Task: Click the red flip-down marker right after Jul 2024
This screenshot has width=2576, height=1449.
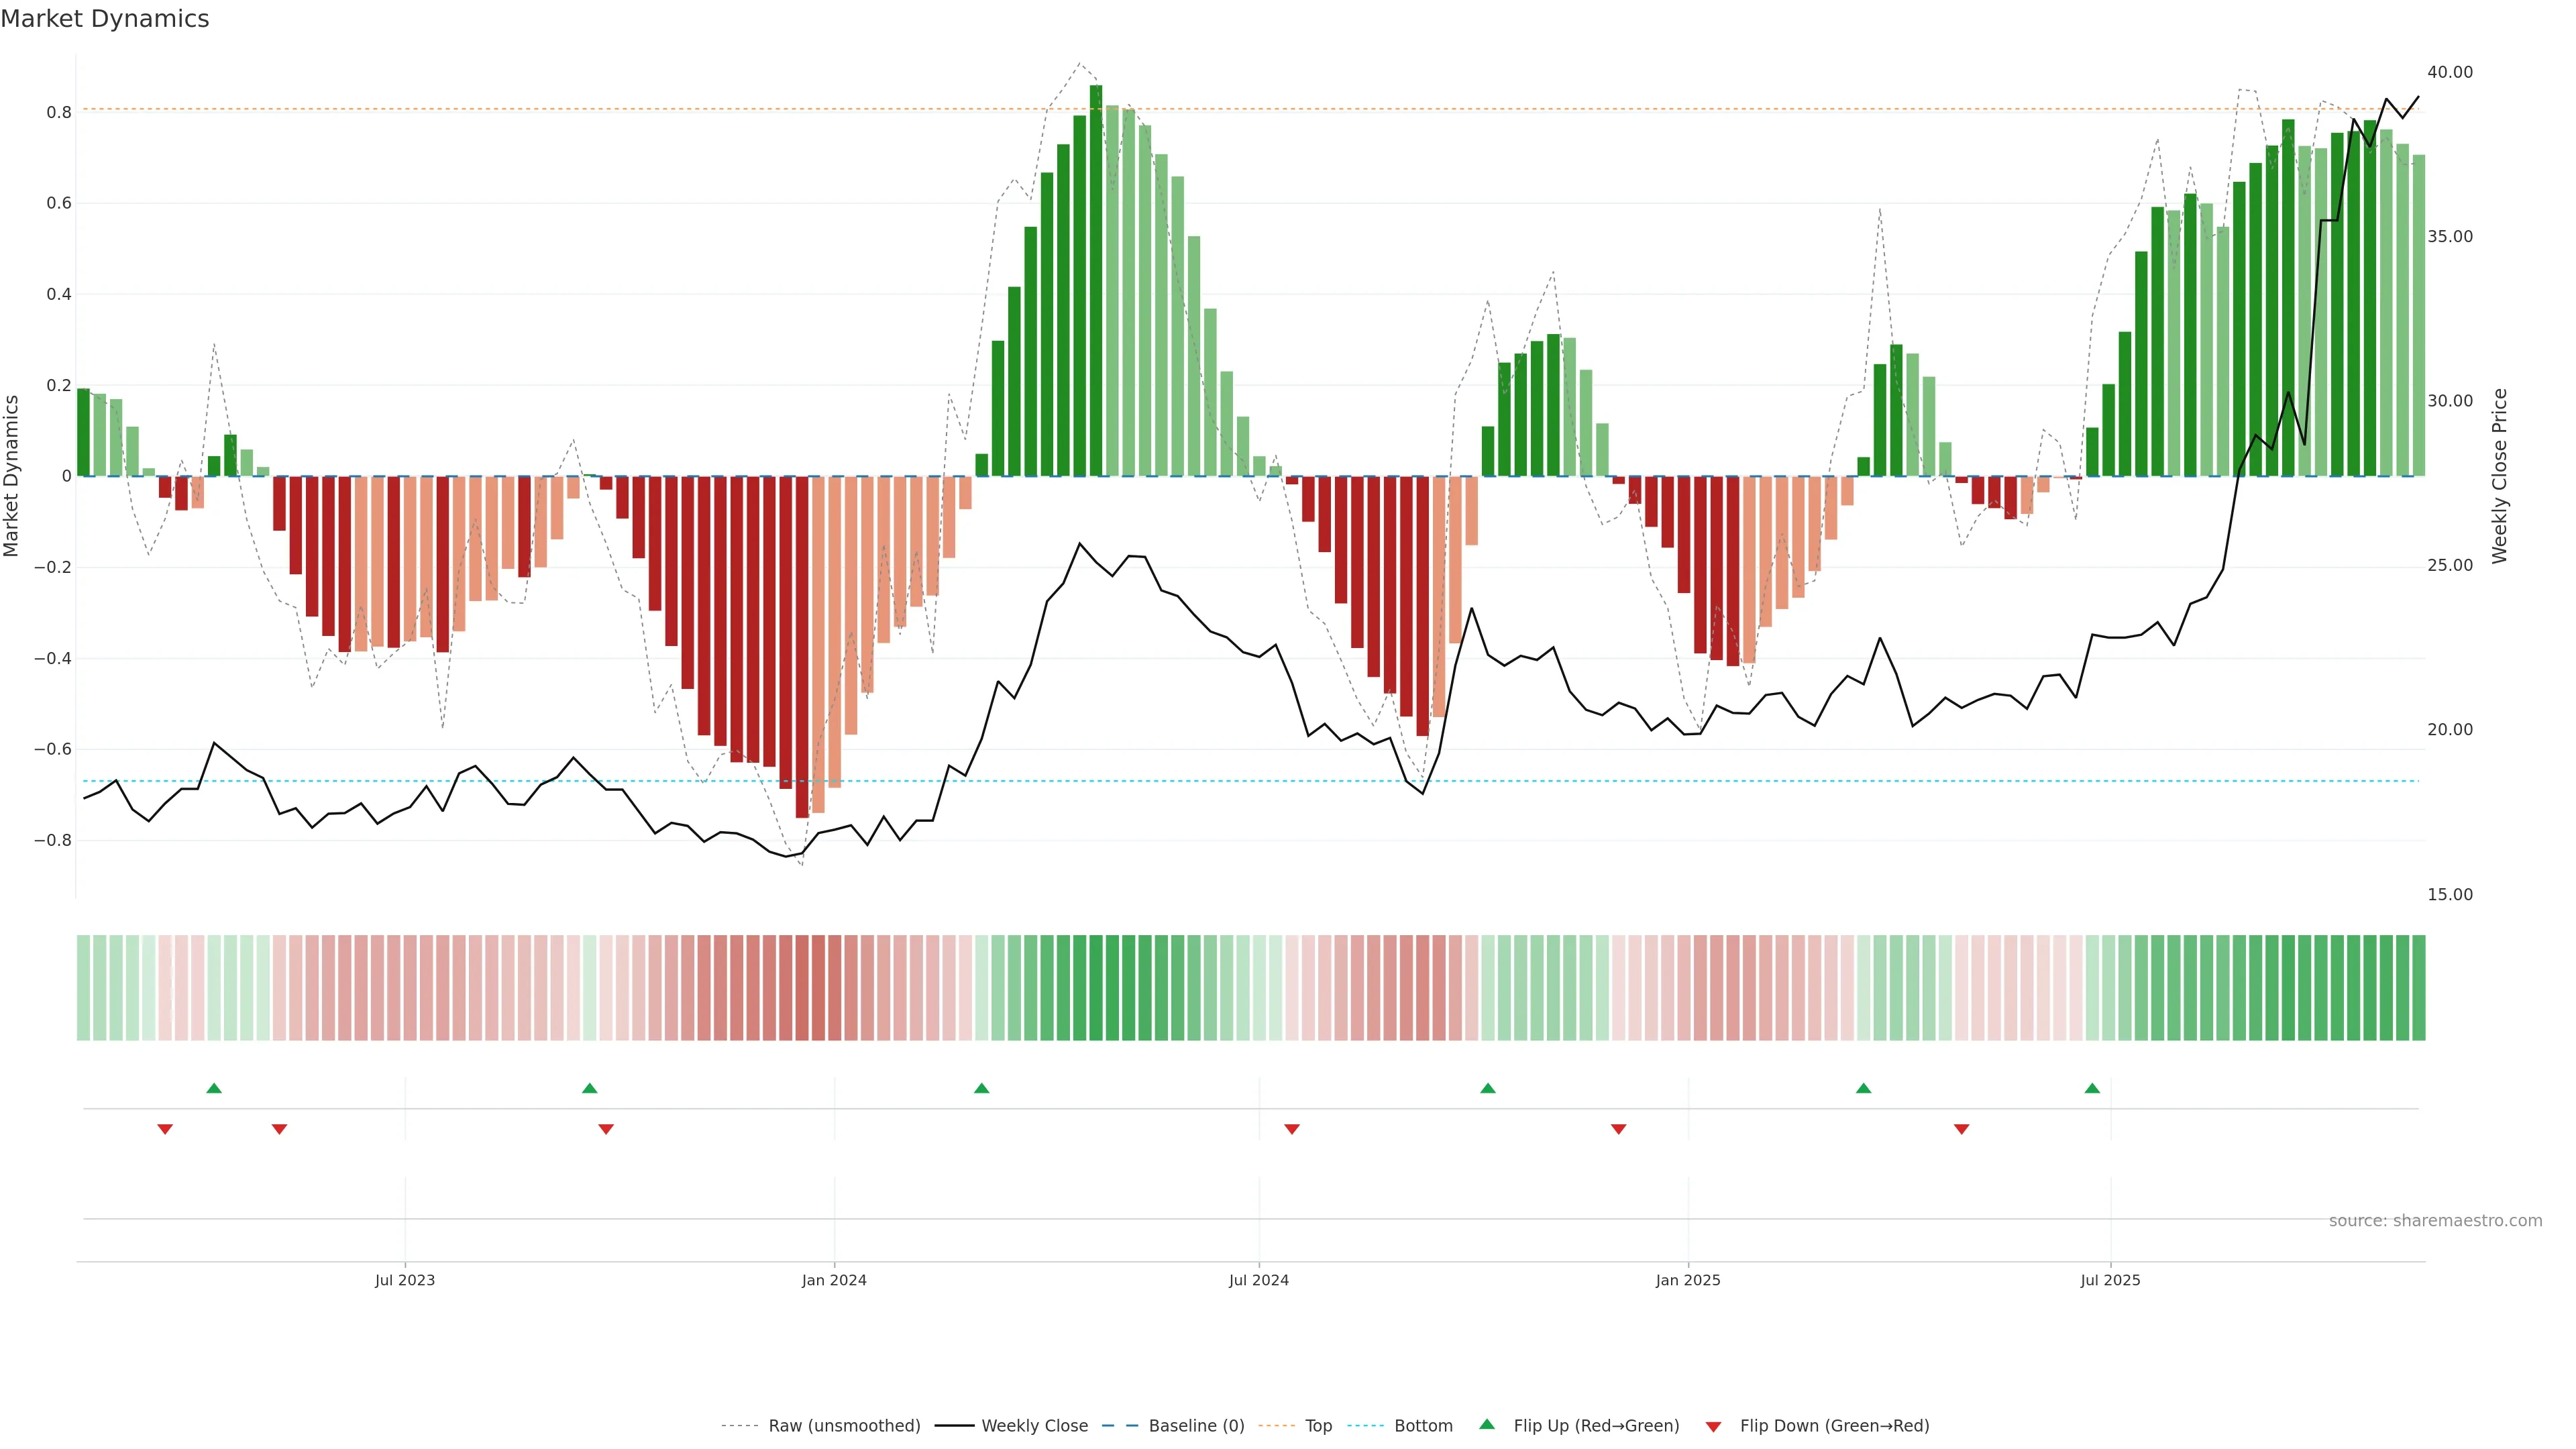Action: (x=1291, y=1129)
